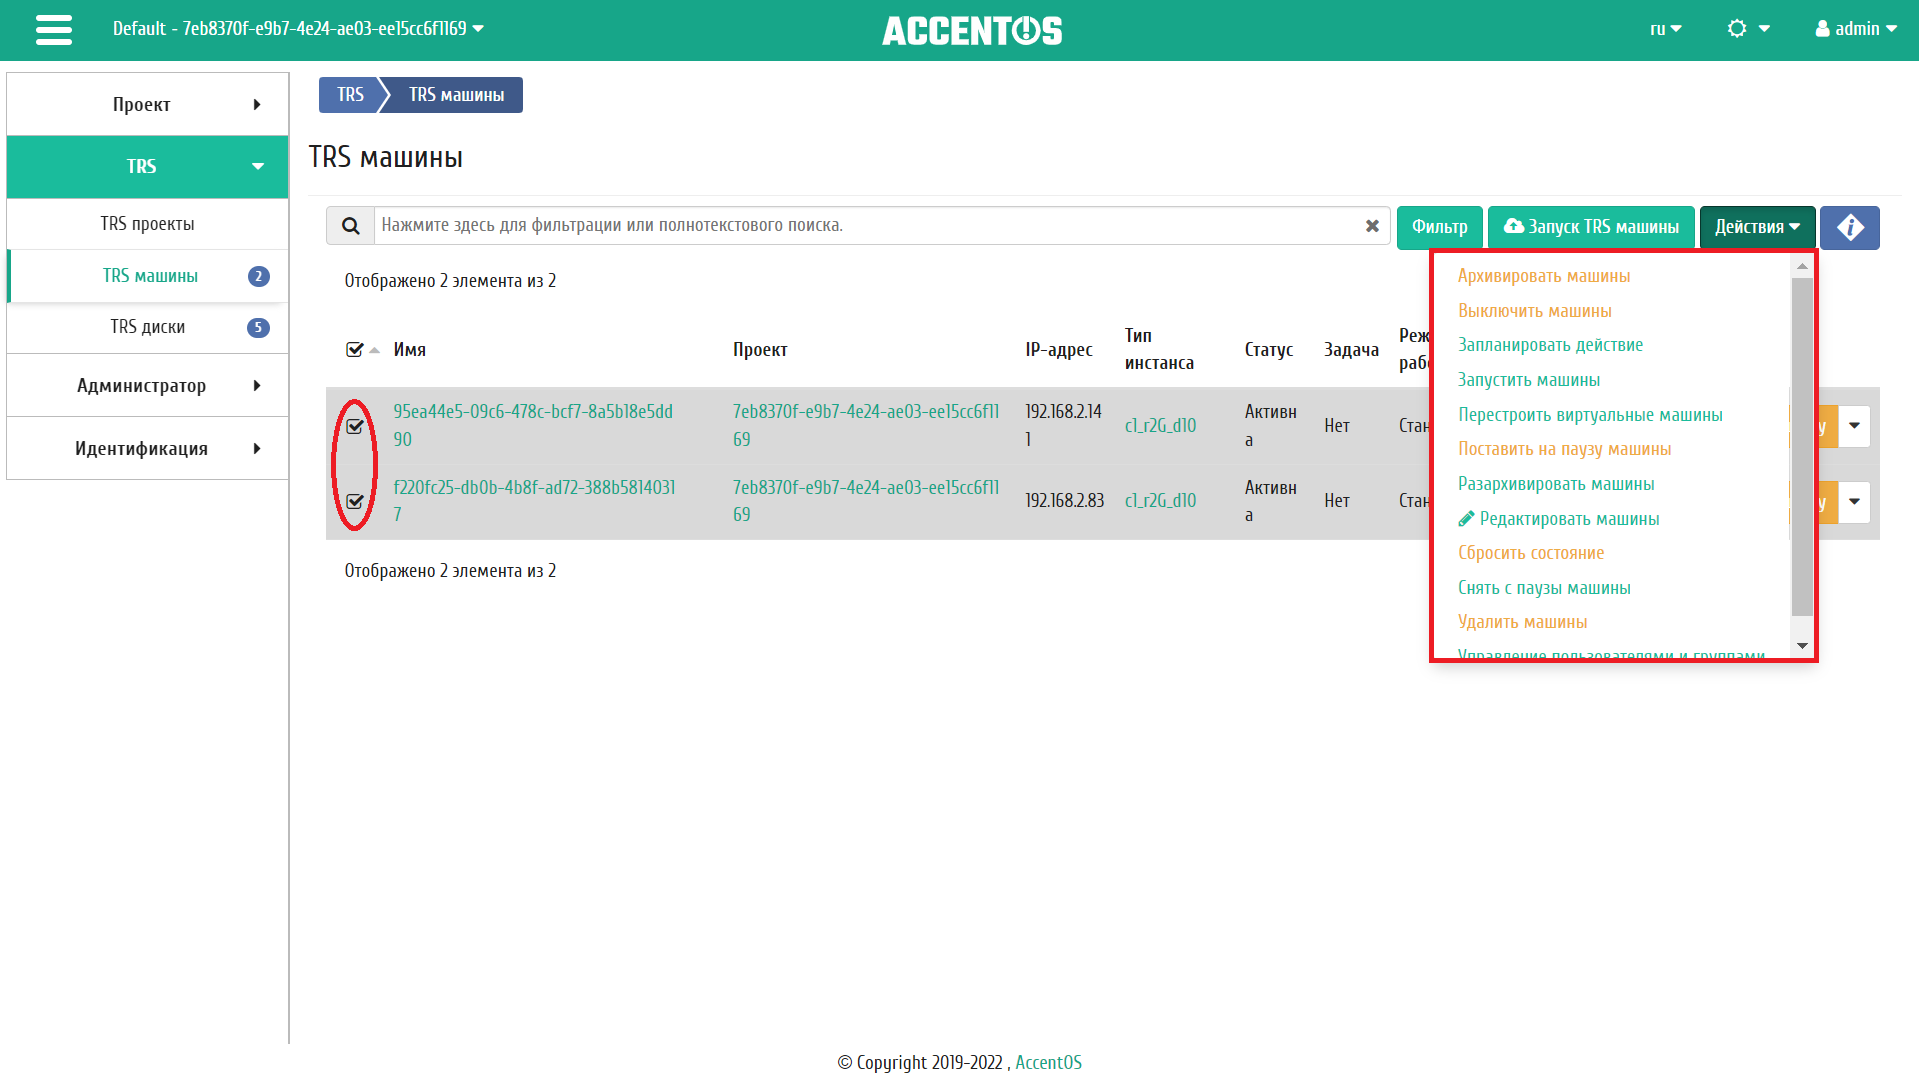
Task: Expand the Идентификация sidebar section
Action: pyautogui.click(x=148, y=448)
